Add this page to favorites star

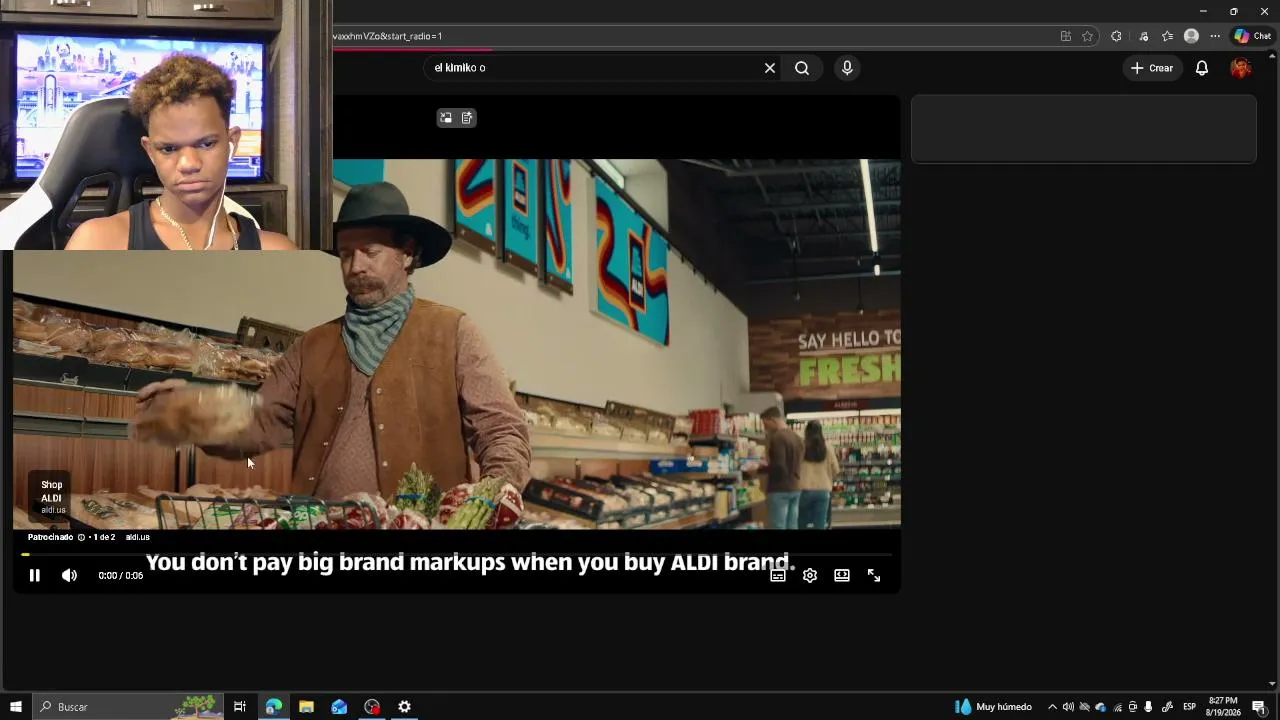(x=1088, y=36)
